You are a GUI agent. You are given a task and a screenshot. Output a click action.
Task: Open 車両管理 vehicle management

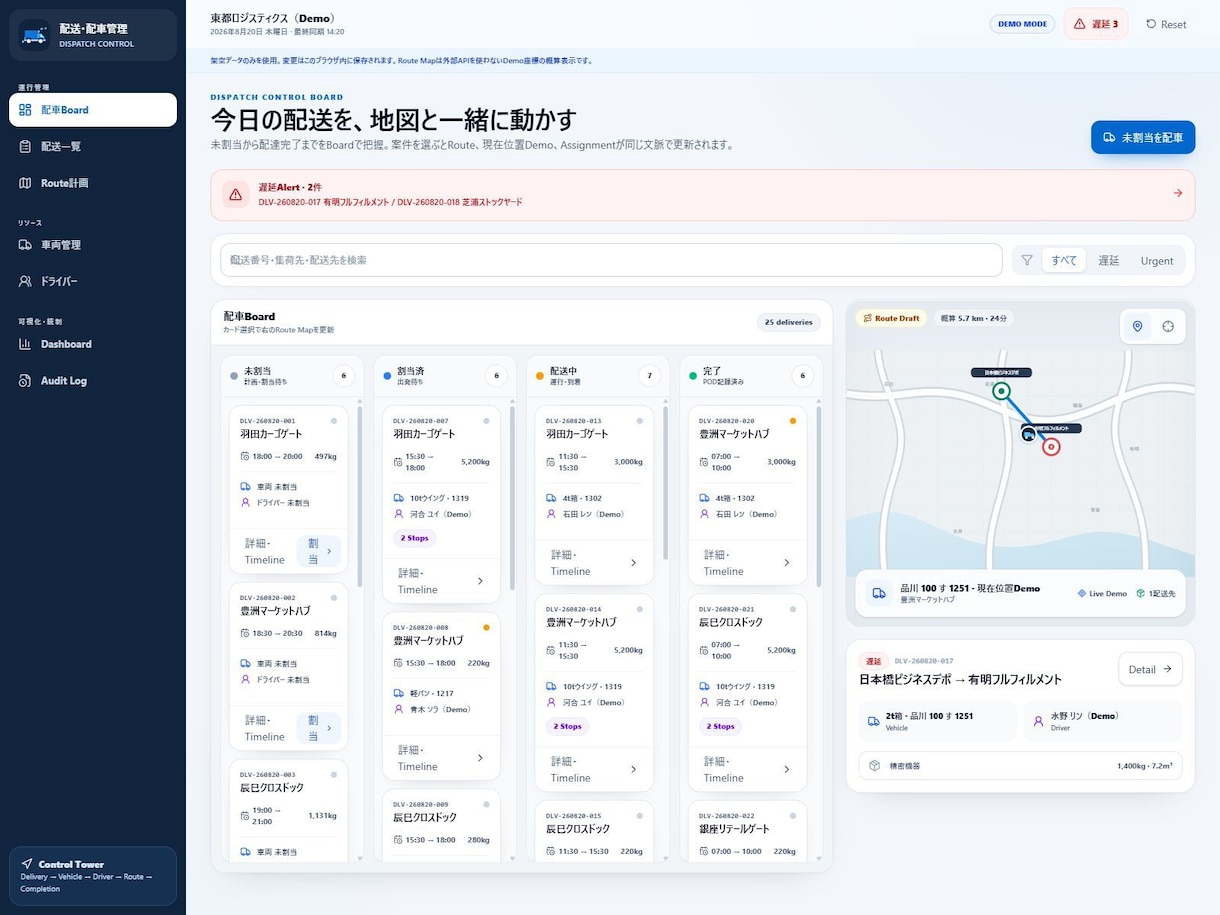point(93,245)
